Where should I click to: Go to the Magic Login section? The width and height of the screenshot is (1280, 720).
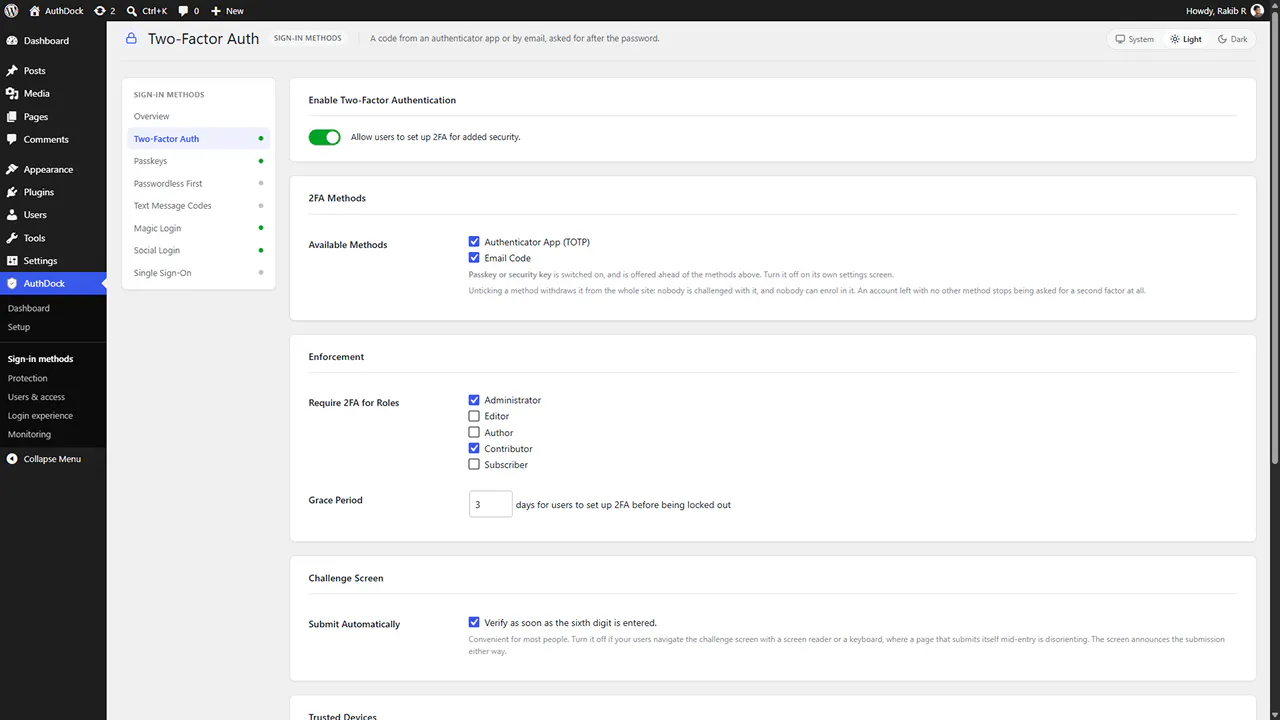(198, 228)
